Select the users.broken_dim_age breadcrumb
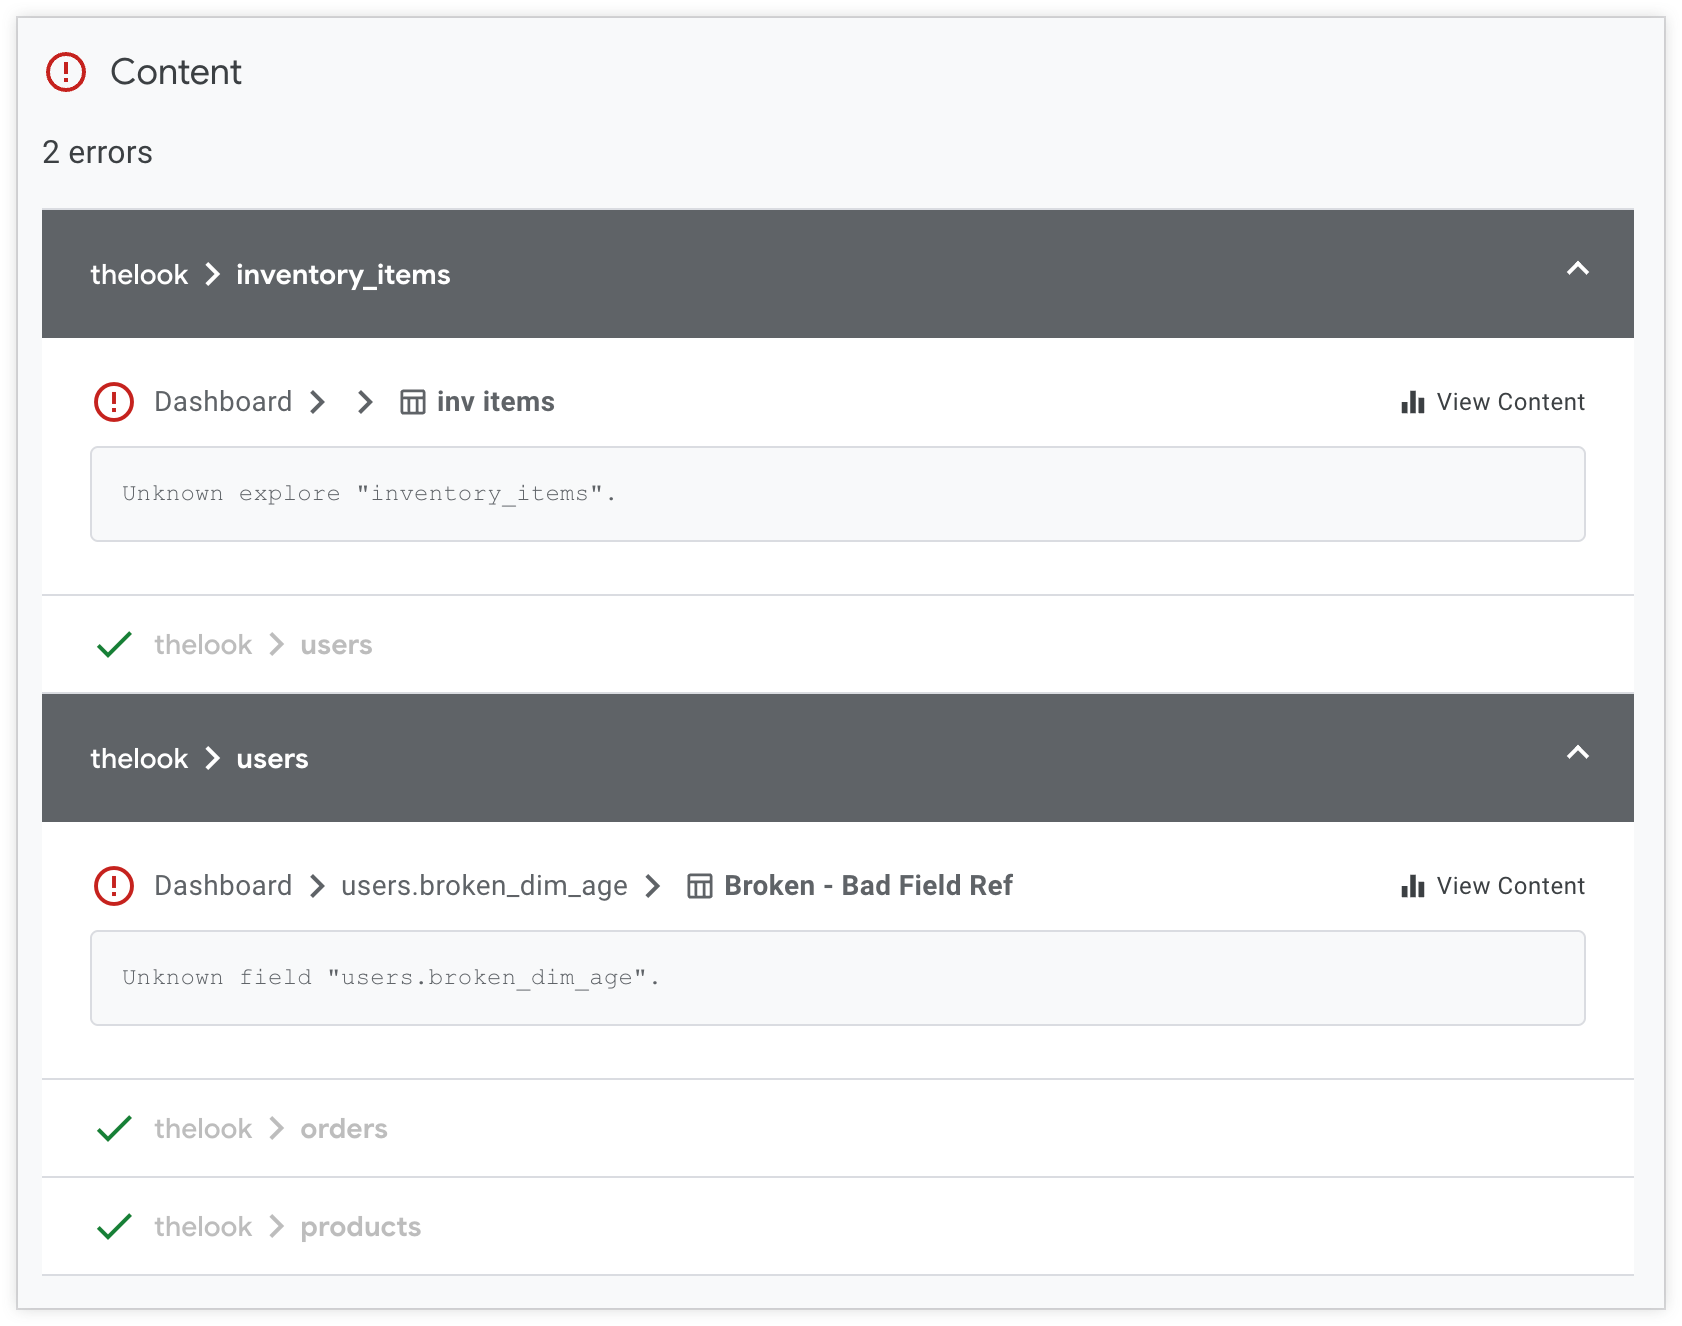The width and height of the screenshot is (1682, 1326). 483,886
